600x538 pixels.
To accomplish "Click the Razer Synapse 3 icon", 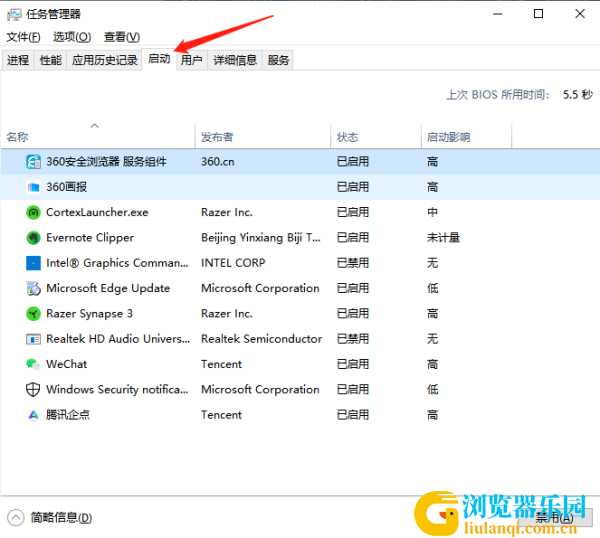I will pyautogui.click(x=33, y=314).
